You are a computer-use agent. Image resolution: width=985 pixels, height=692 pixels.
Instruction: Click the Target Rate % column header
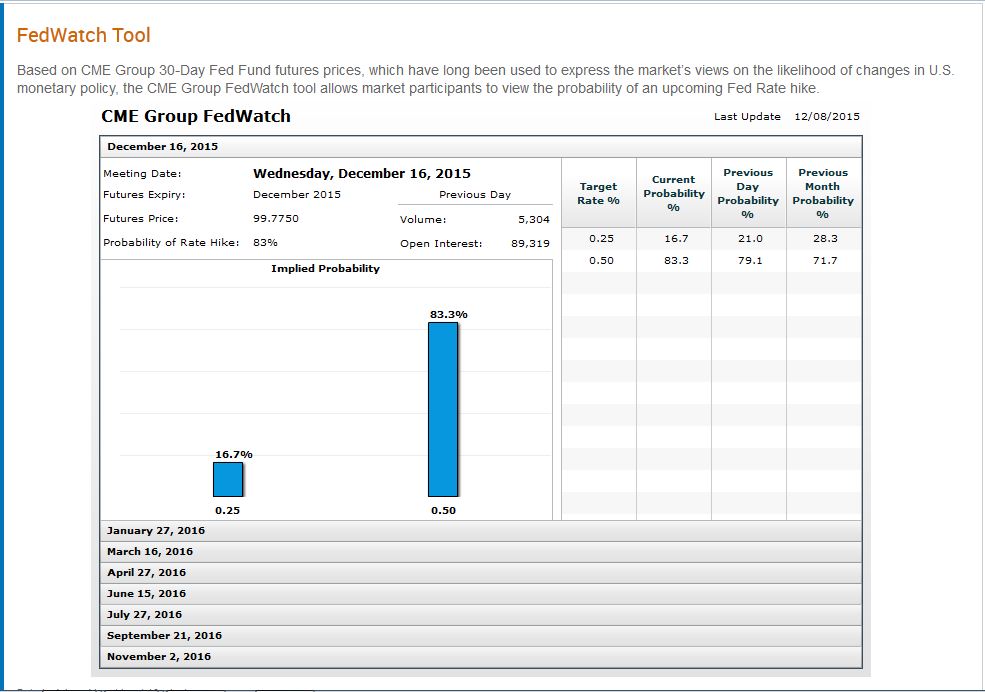click(599, 193)
